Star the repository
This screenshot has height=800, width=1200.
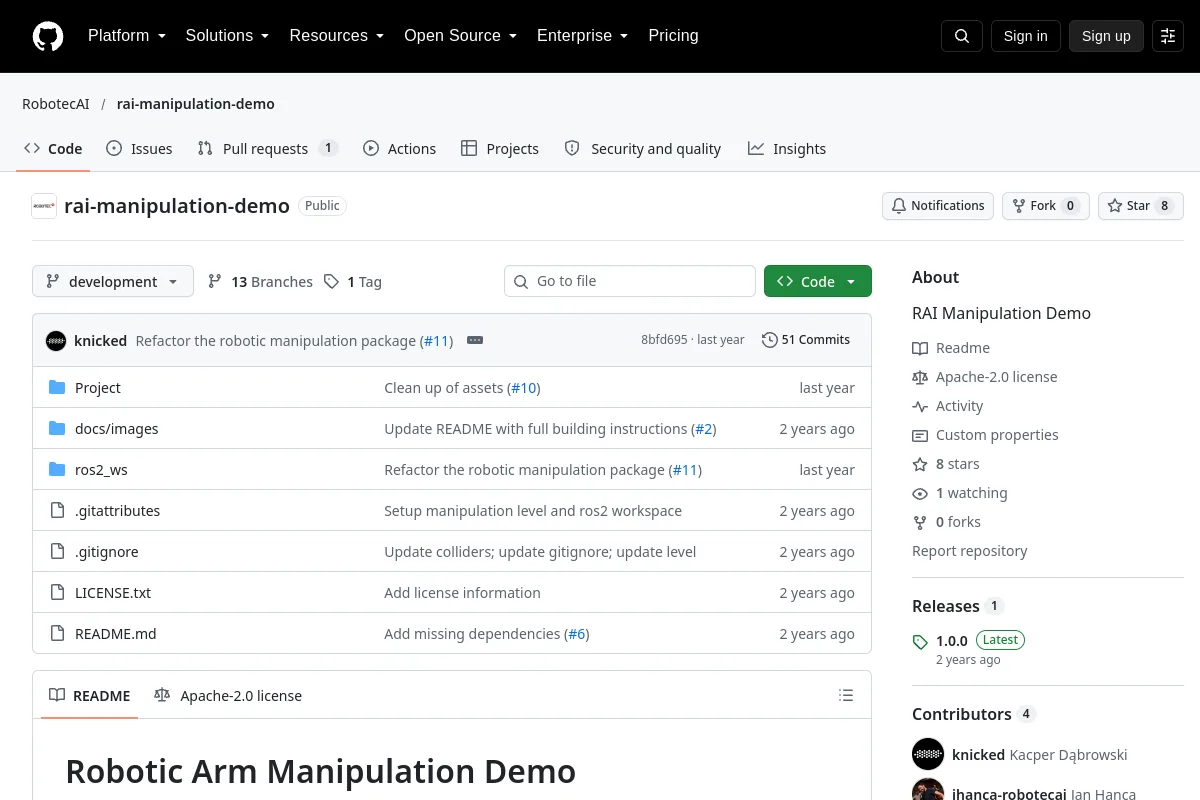coord(1141,206)
